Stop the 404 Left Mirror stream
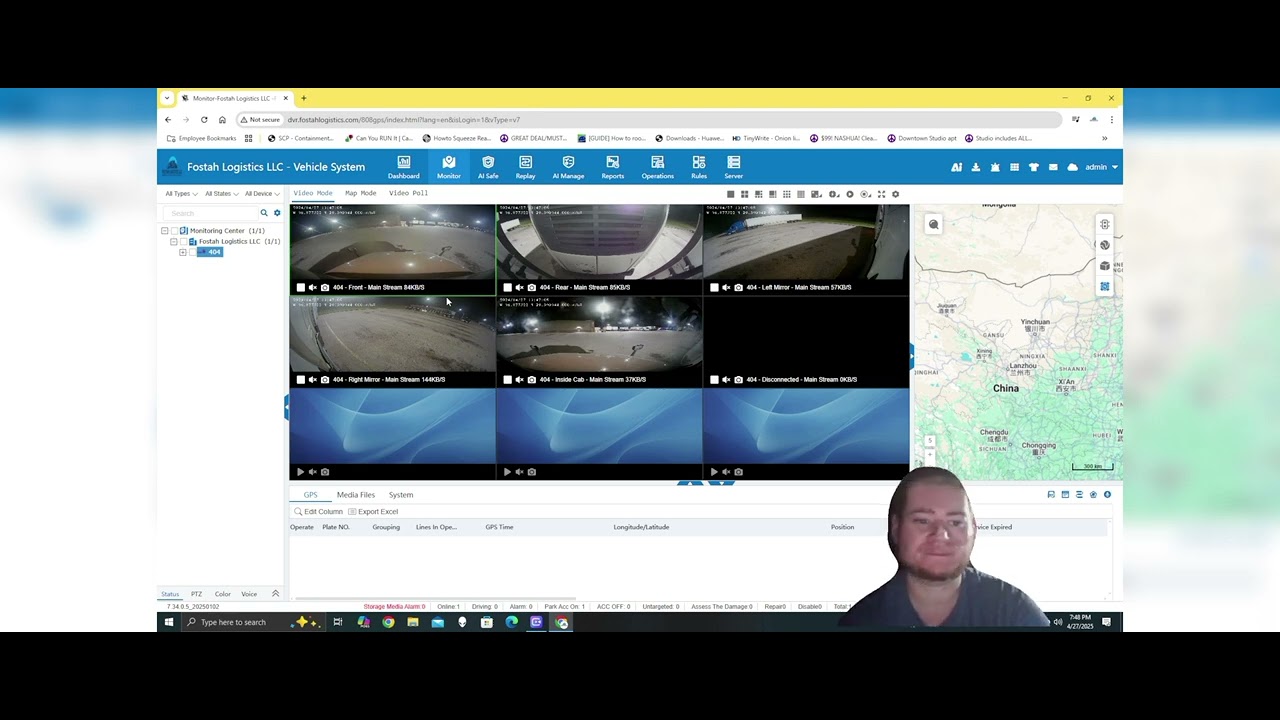1280x720 pixels. [x=714, y=287]
